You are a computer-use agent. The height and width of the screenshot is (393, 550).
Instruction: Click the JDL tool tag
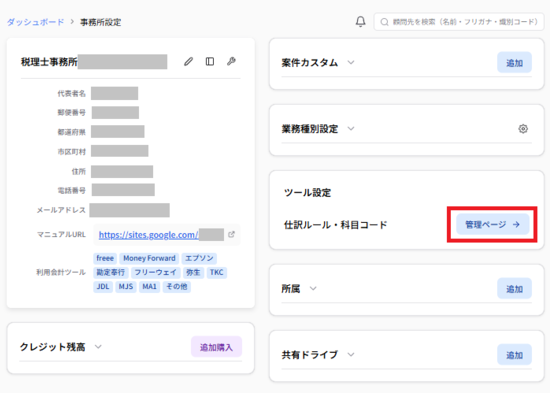(103, 287)
